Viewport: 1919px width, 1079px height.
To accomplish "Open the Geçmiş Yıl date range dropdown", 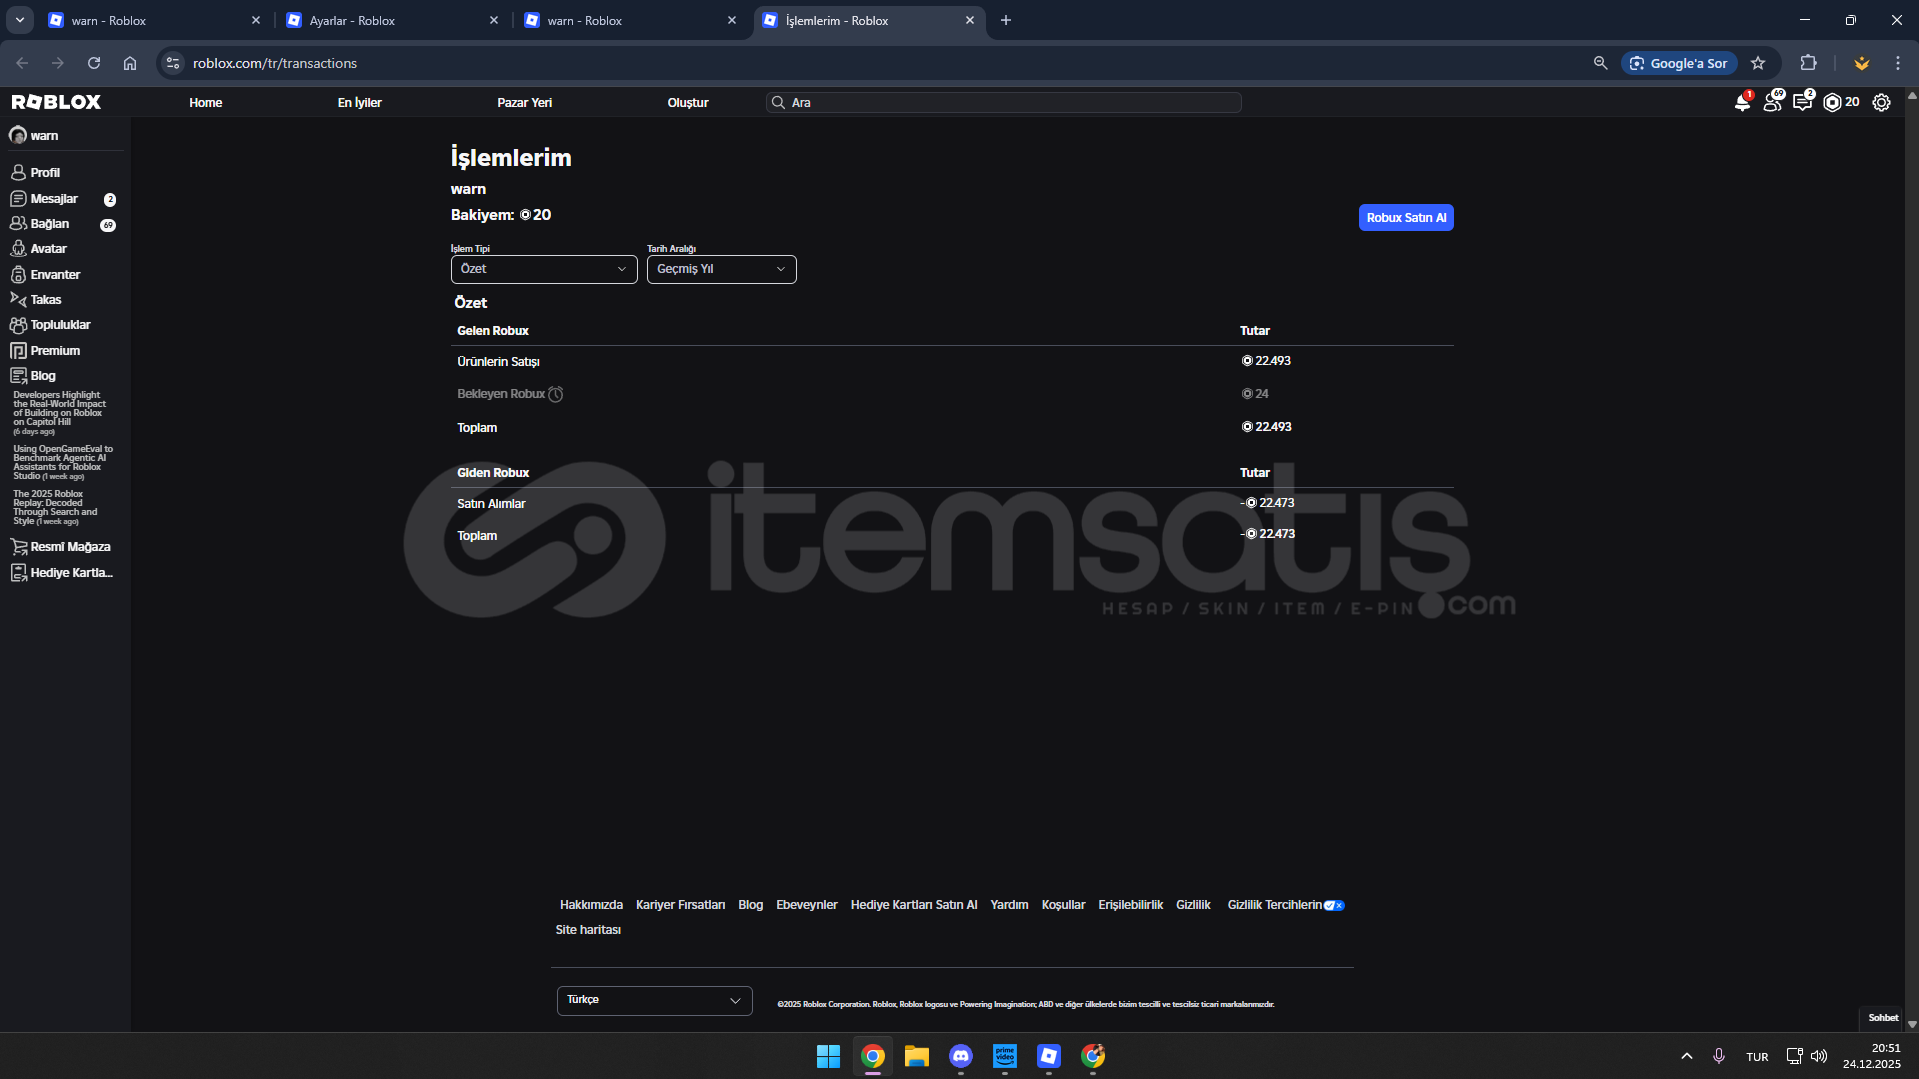I will click(x=721, y=269).
